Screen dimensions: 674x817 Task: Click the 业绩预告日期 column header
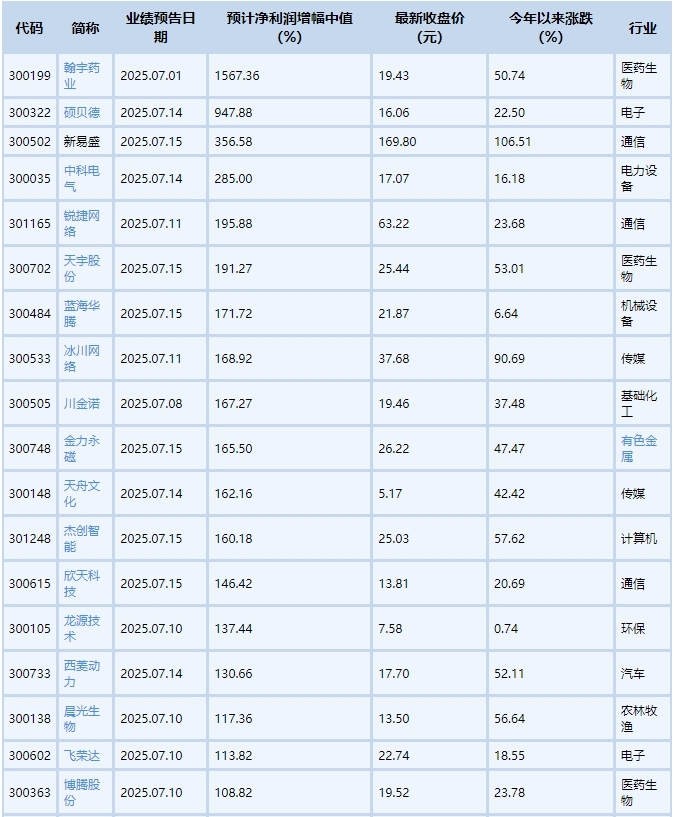point(160,28)
